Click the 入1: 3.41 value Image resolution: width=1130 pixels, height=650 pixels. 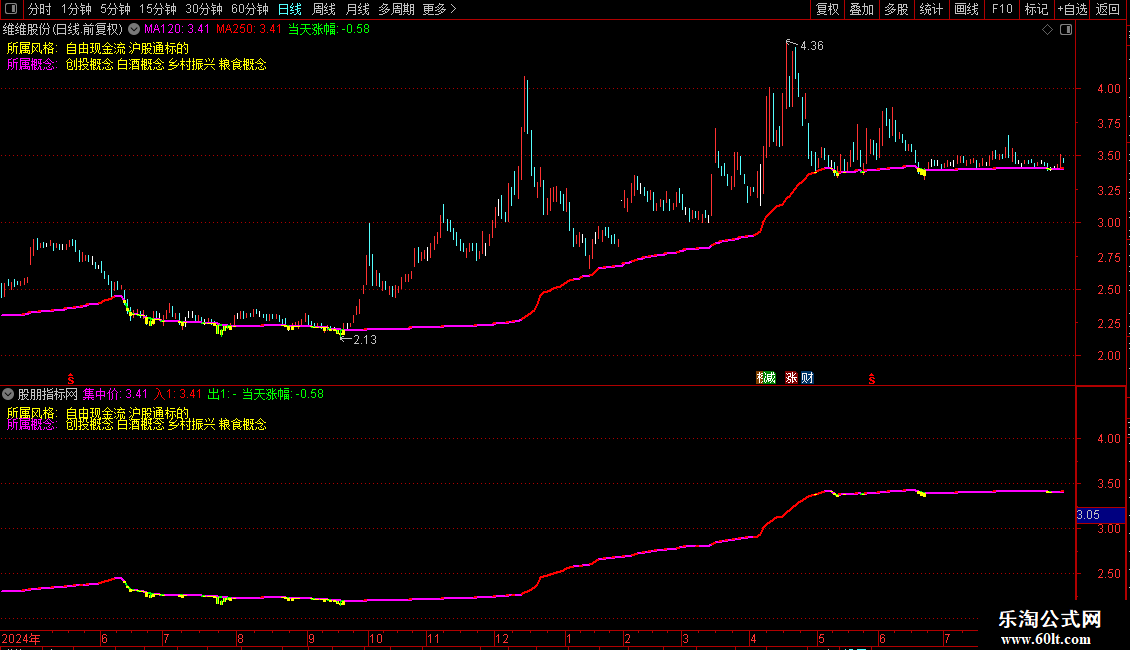point(178,394)
